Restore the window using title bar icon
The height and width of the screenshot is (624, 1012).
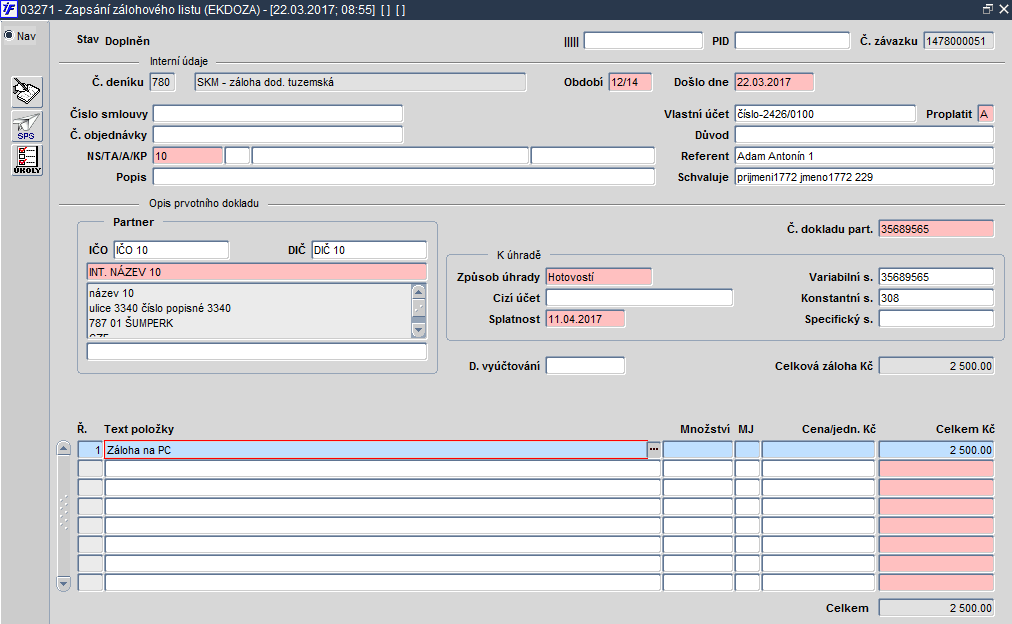point(987,9)
